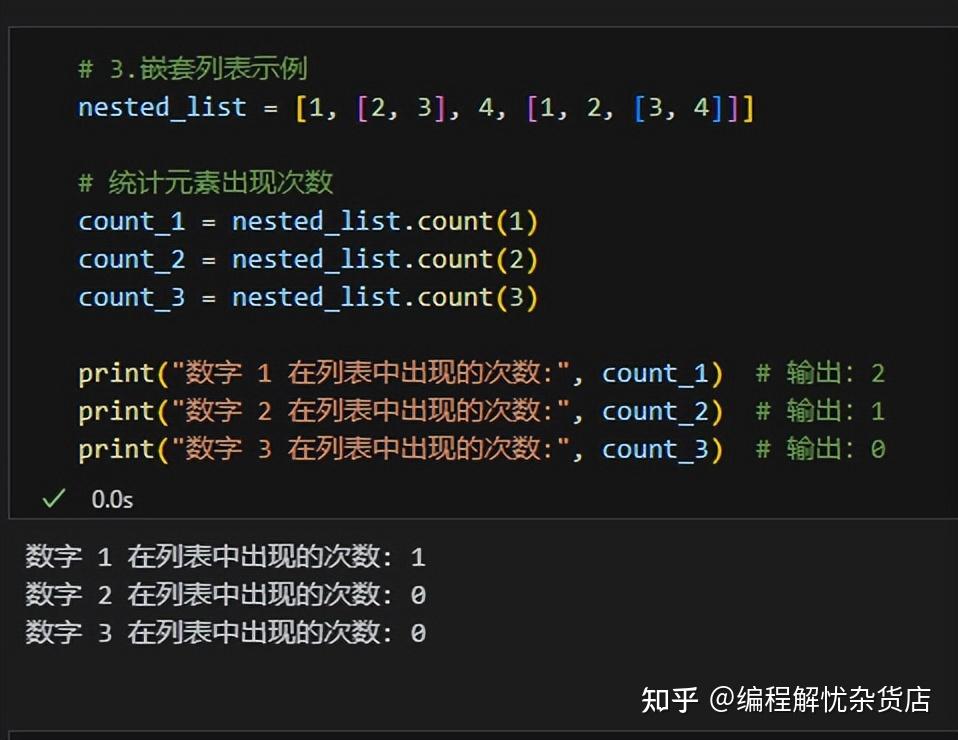Click the 0.0s execution time label

[112, 500]
